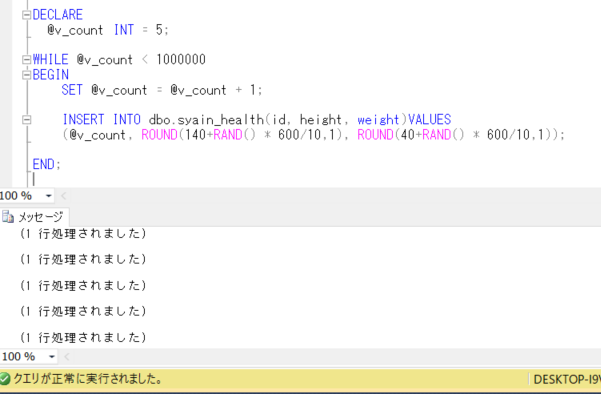Click the 1000000 loop limit value
The image size is (601, 394).
point(181,60)
